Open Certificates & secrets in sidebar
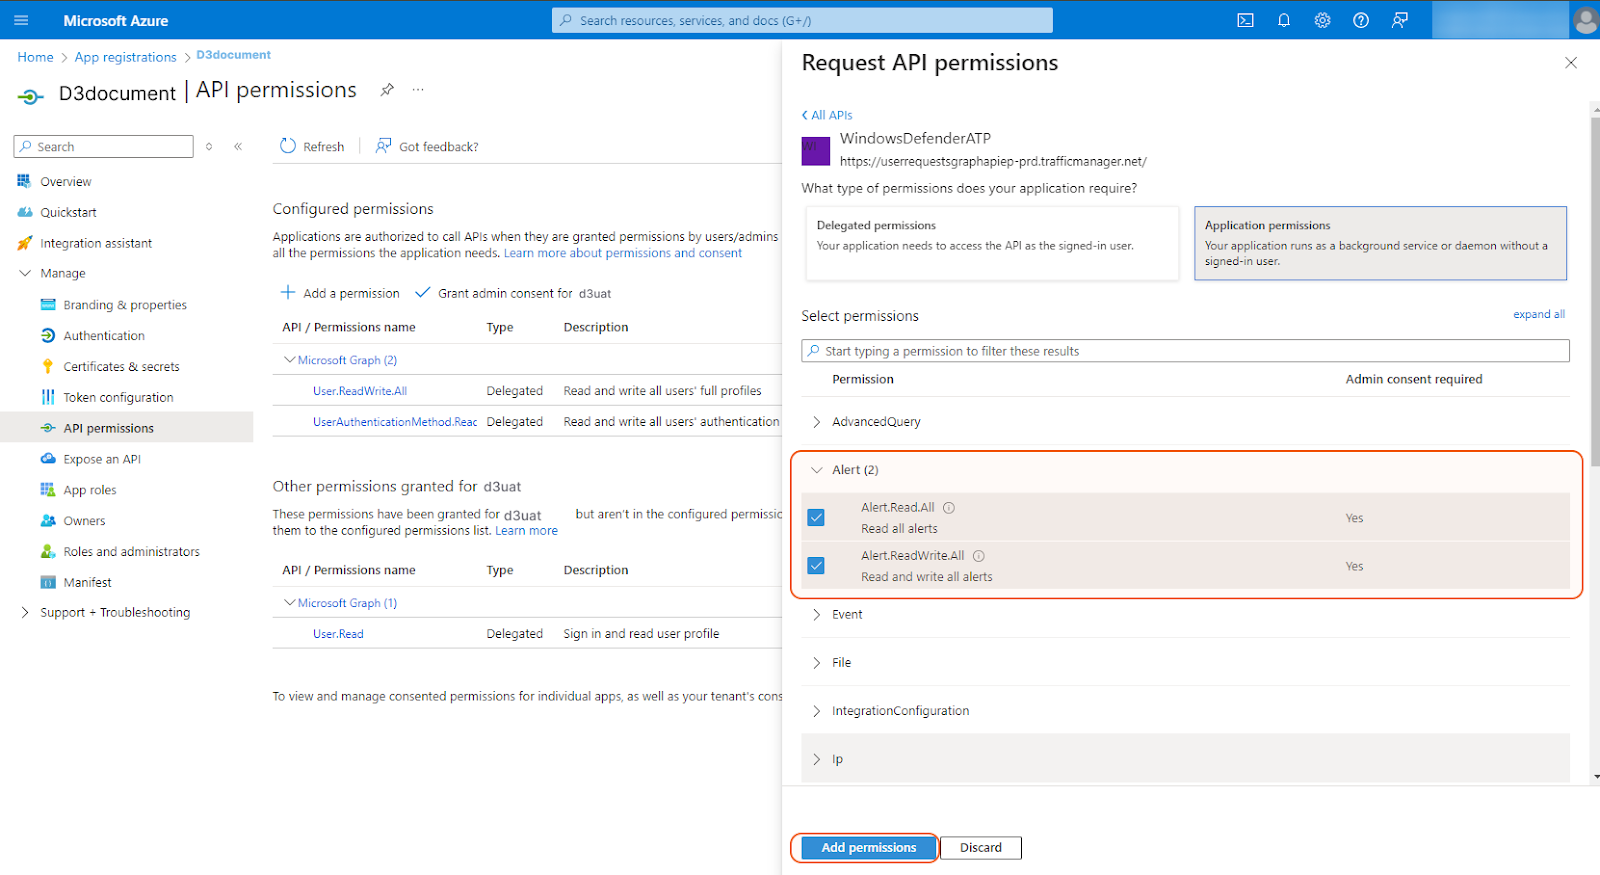The height and width of the screenshot is (875, 1600). tap(121, 367)
